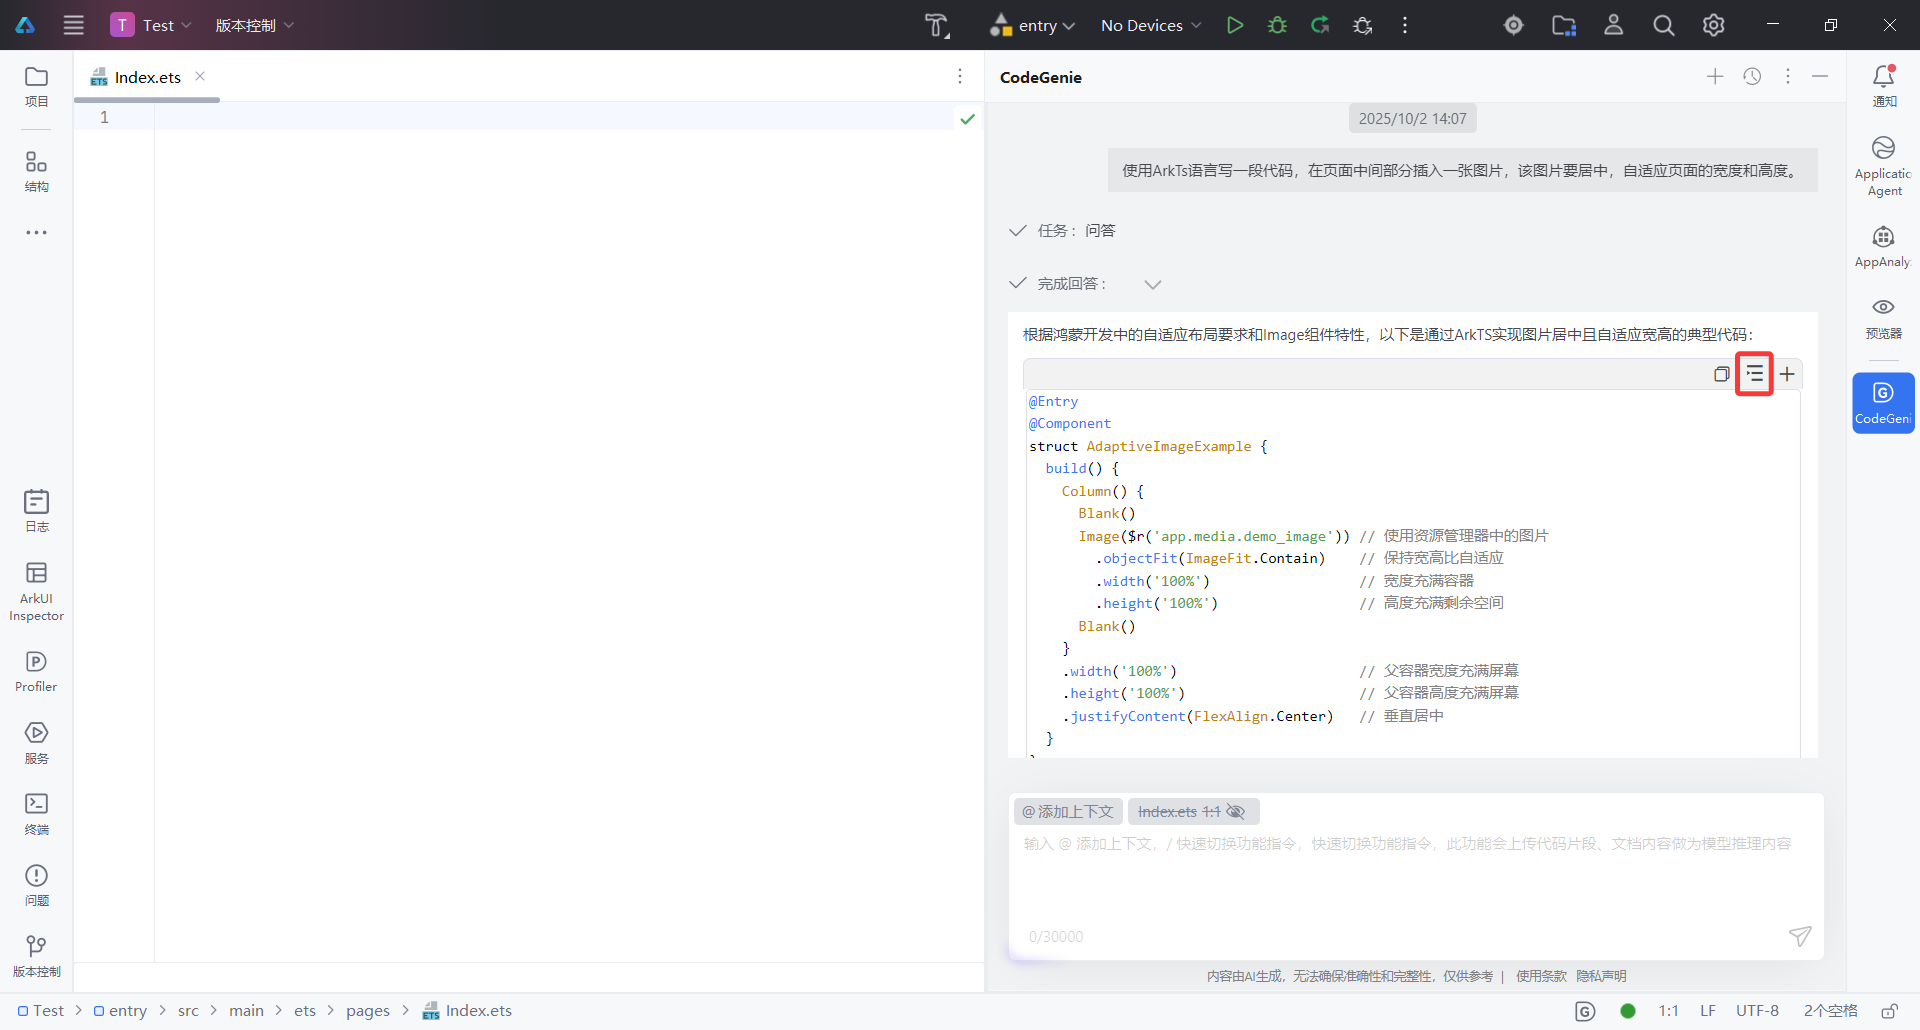Open the Structure panel (结构)
The width and height of the screenshot is (1920, 1030).
click(37, 171)
